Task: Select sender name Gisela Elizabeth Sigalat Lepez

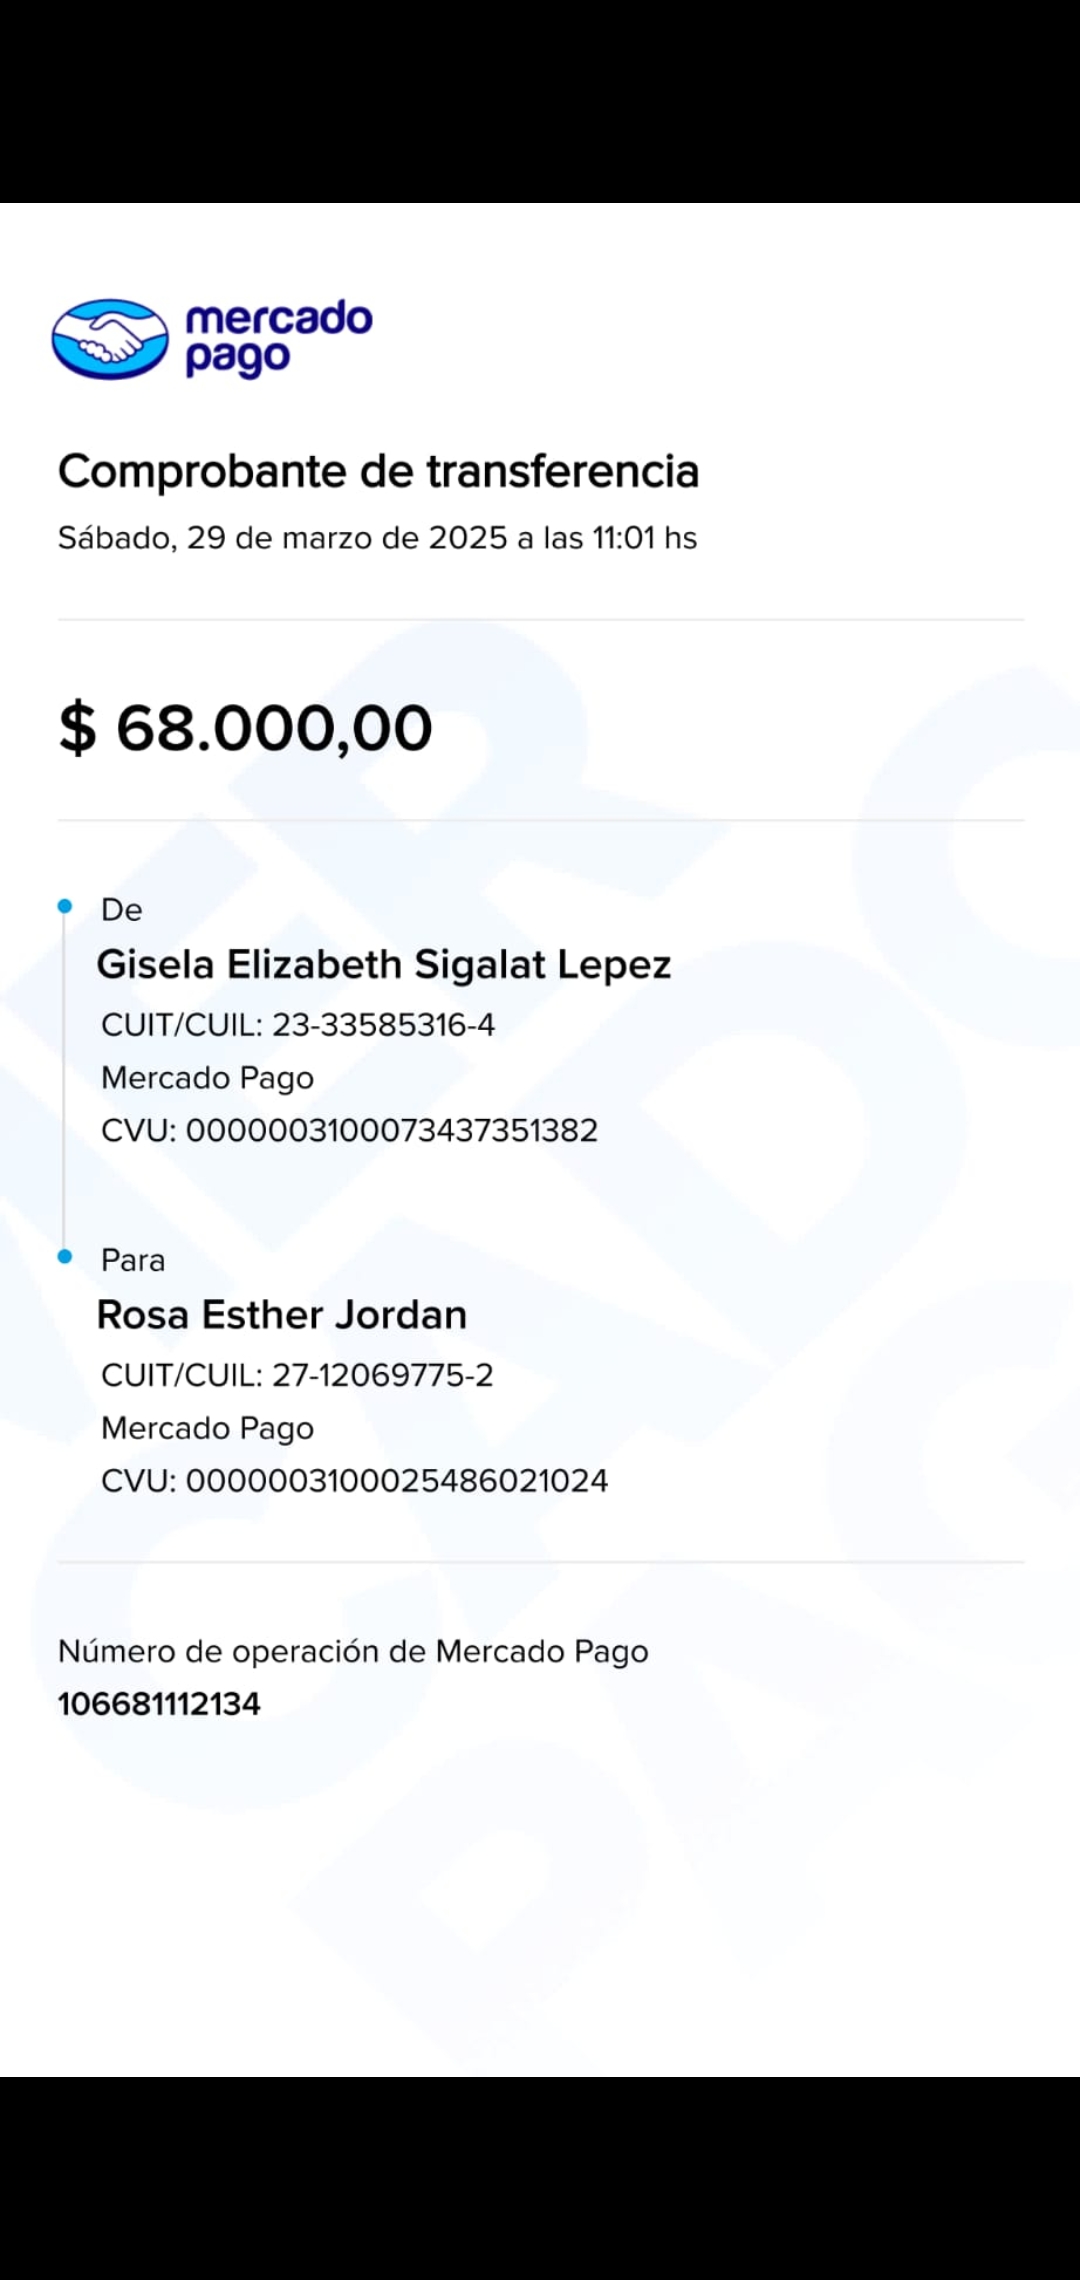Action: pos(383,965)
